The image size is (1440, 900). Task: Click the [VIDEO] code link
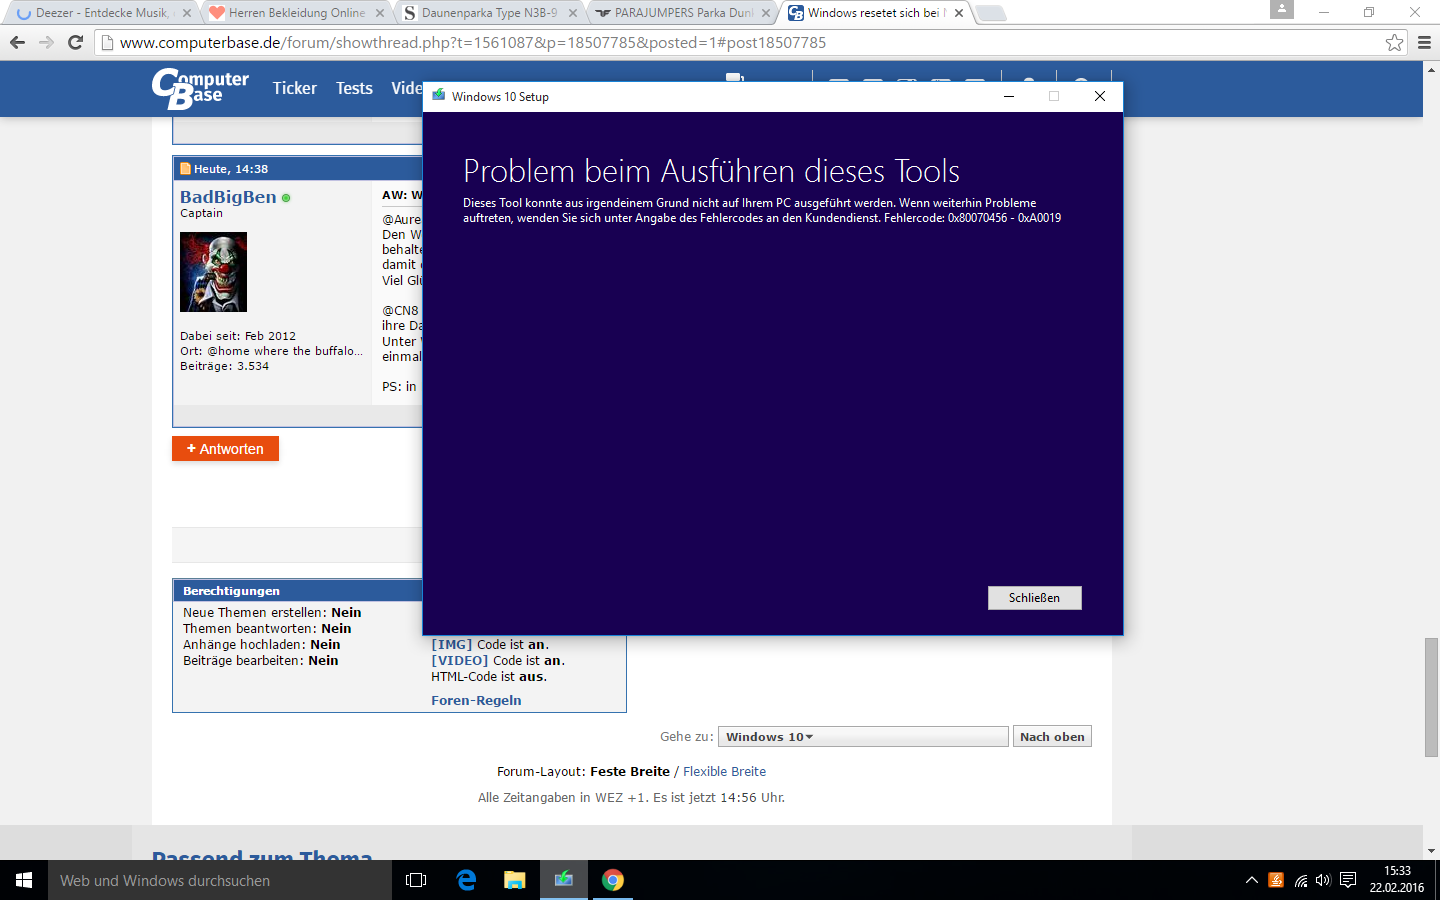tap(460, 661)
